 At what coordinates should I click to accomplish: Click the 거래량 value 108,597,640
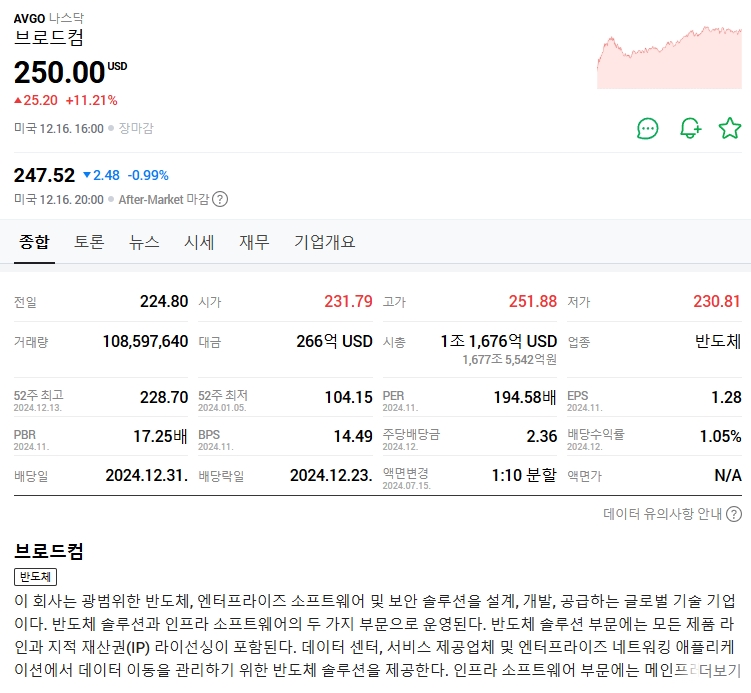tap(145, 341)
